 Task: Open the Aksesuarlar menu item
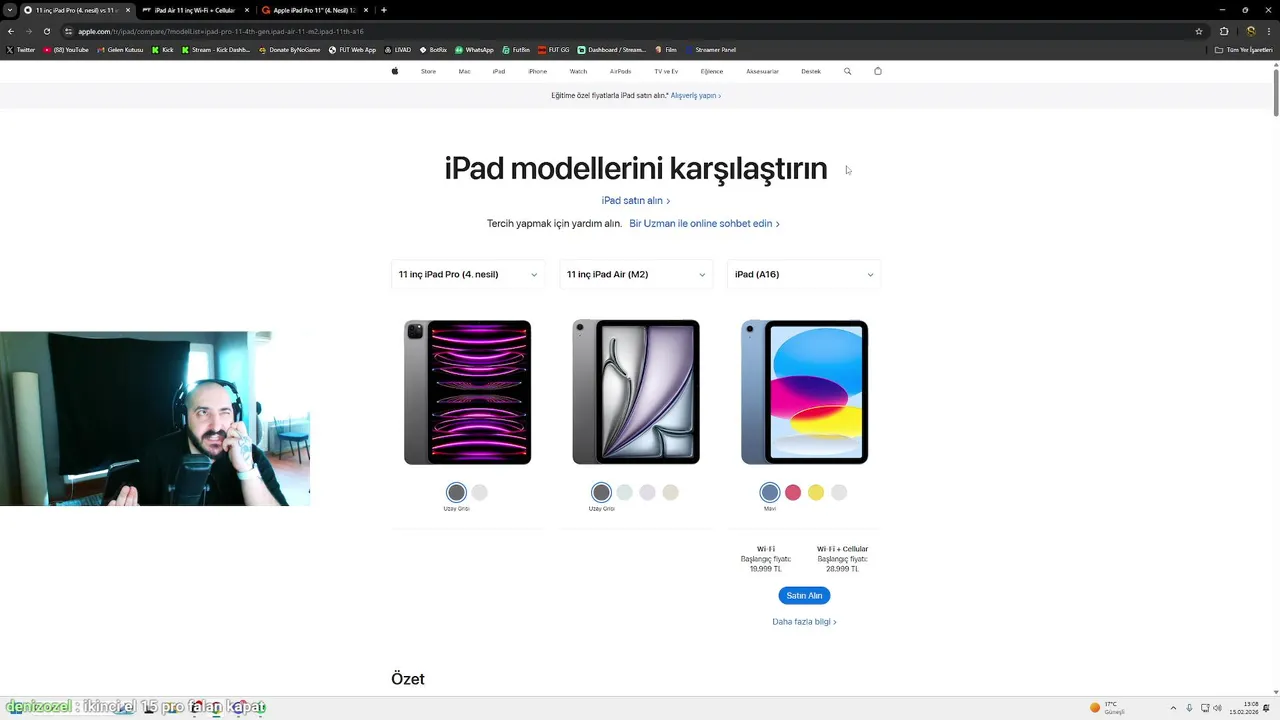pyautogui.click(x=762, y=71)
